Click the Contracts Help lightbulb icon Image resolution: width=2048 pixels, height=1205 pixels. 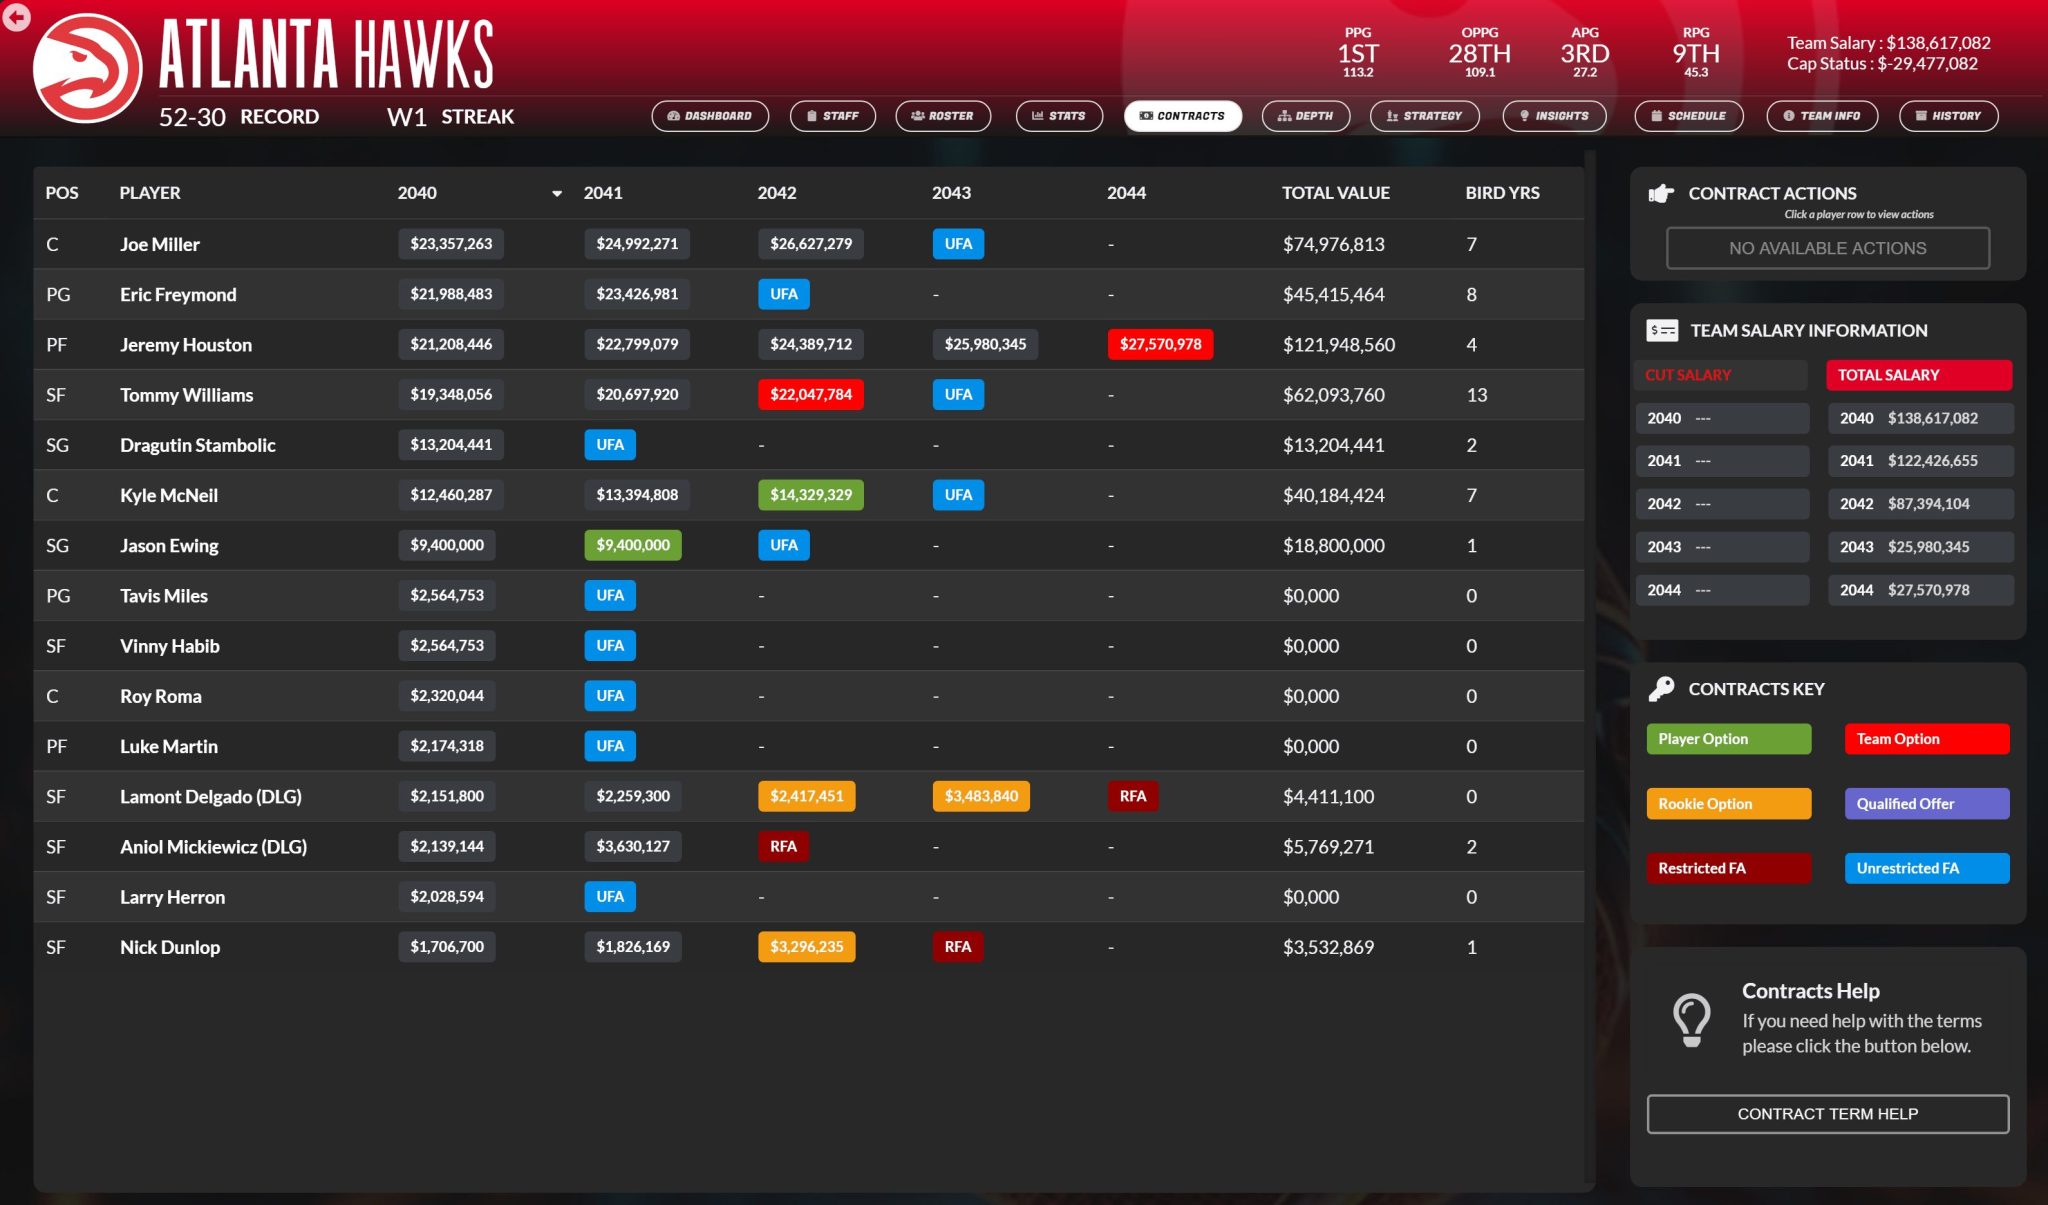pos(1691,1019)
